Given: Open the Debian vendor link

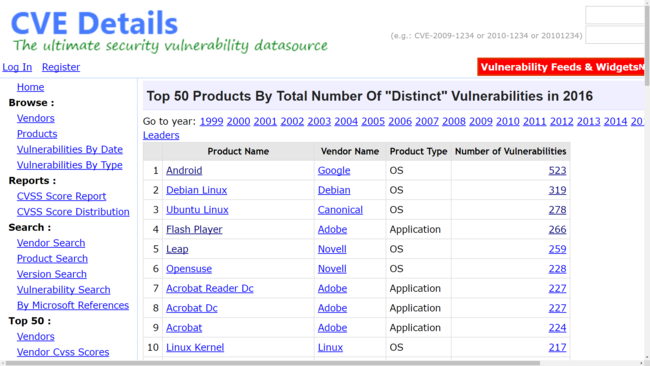Looking at the screenshot, I should pos(334,190).
